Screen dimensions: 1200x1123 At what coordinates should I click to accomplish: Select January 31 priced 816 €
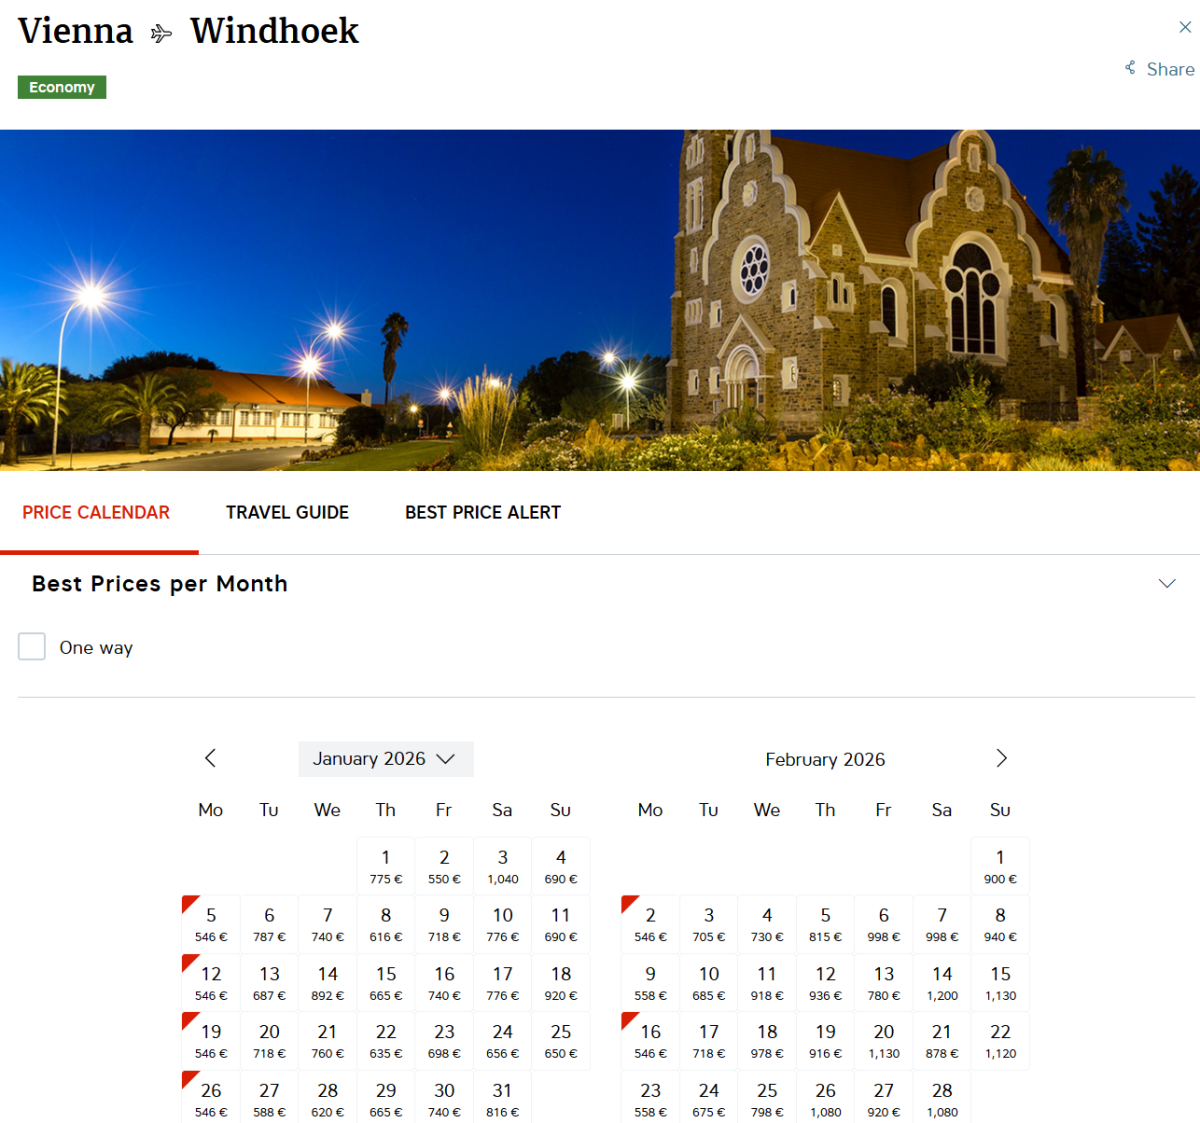pos(502,1098)
